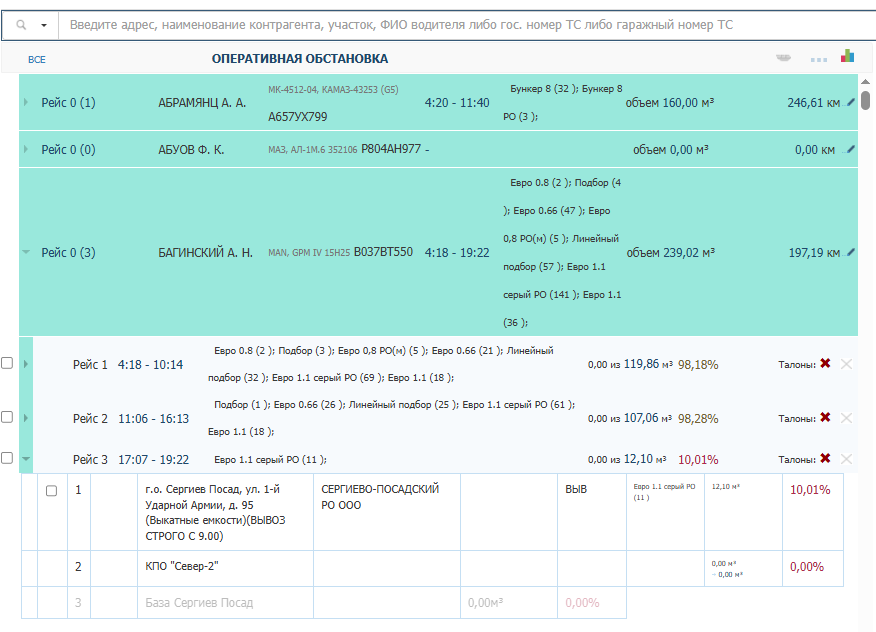The image size is (876, 632).
Task: Click the search magnifier icon
Action: click(21, 24)
